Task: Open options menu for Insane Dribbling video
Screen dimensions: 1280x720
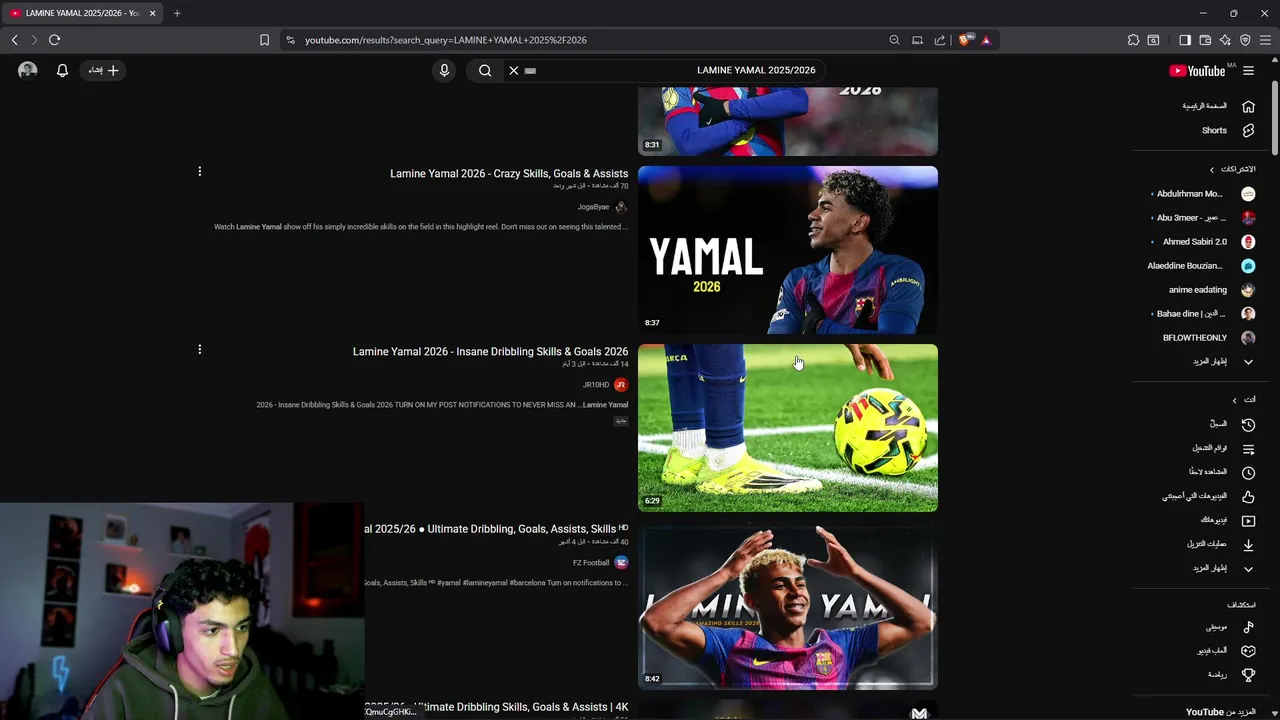Action: (199, 349)
